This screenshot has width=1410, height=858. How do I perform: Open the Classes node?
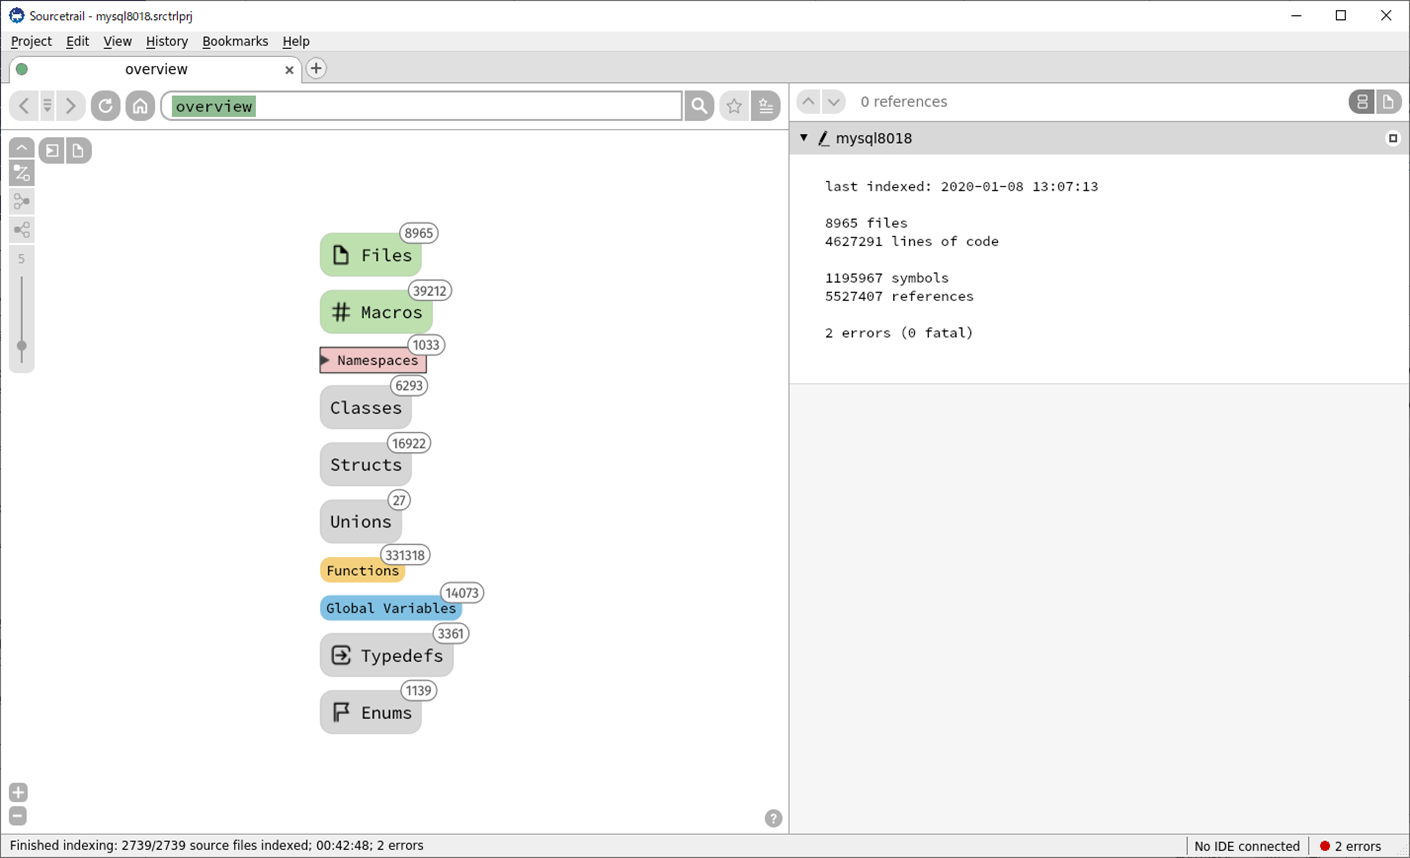point(365,407)
